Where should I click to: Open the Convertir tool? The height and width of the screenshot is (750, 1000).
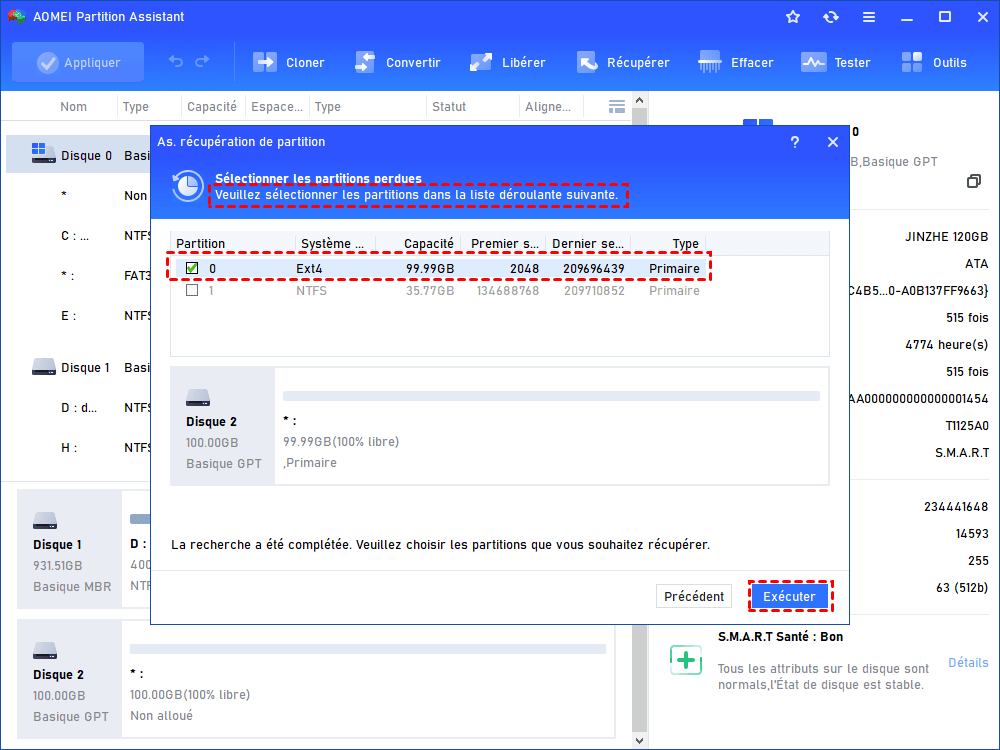pos(397,62)
